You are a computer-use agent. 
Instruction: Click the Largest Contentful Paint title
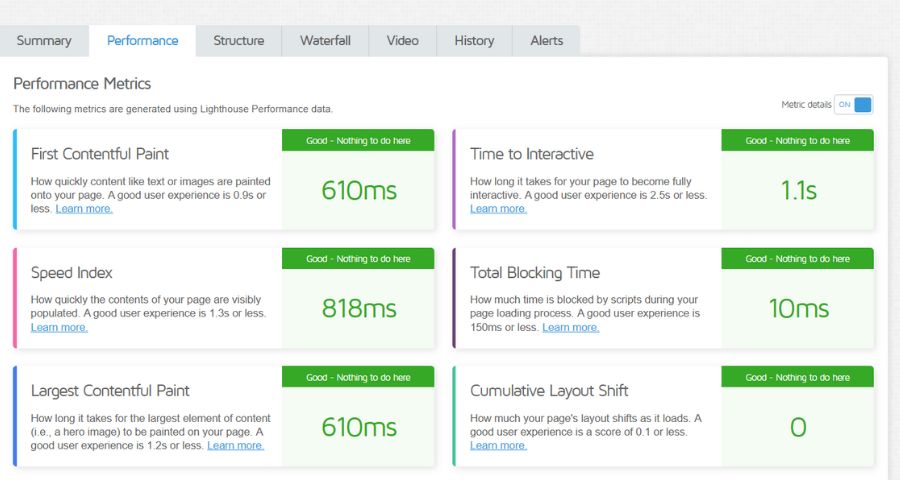[x=110, y=391]
